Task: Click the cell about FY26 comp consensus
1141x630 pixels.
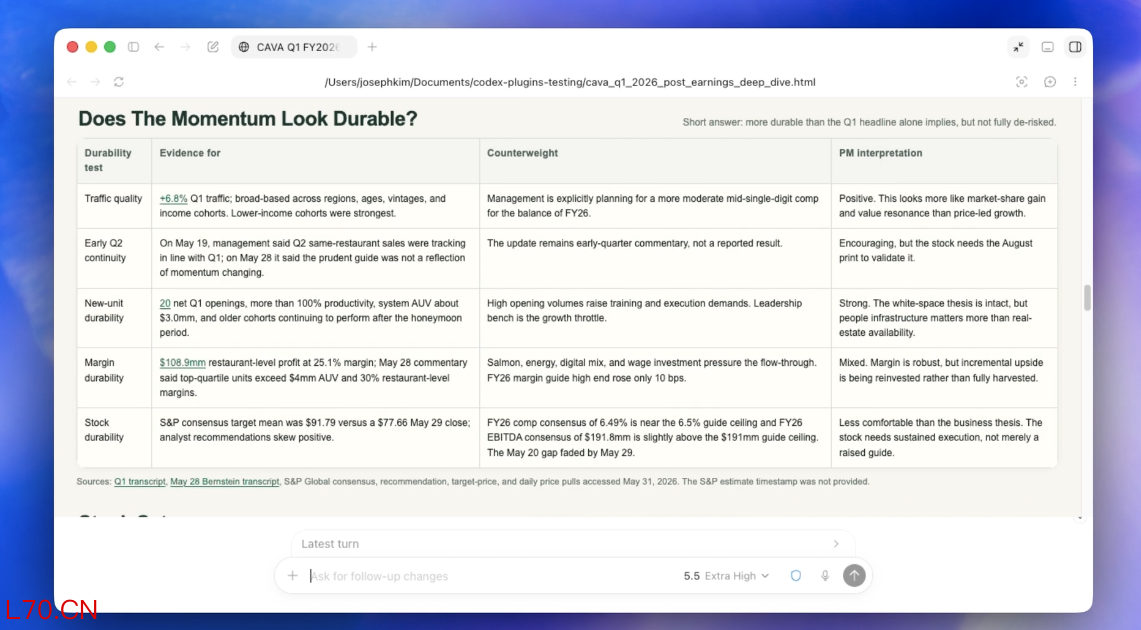Action: 655,437
